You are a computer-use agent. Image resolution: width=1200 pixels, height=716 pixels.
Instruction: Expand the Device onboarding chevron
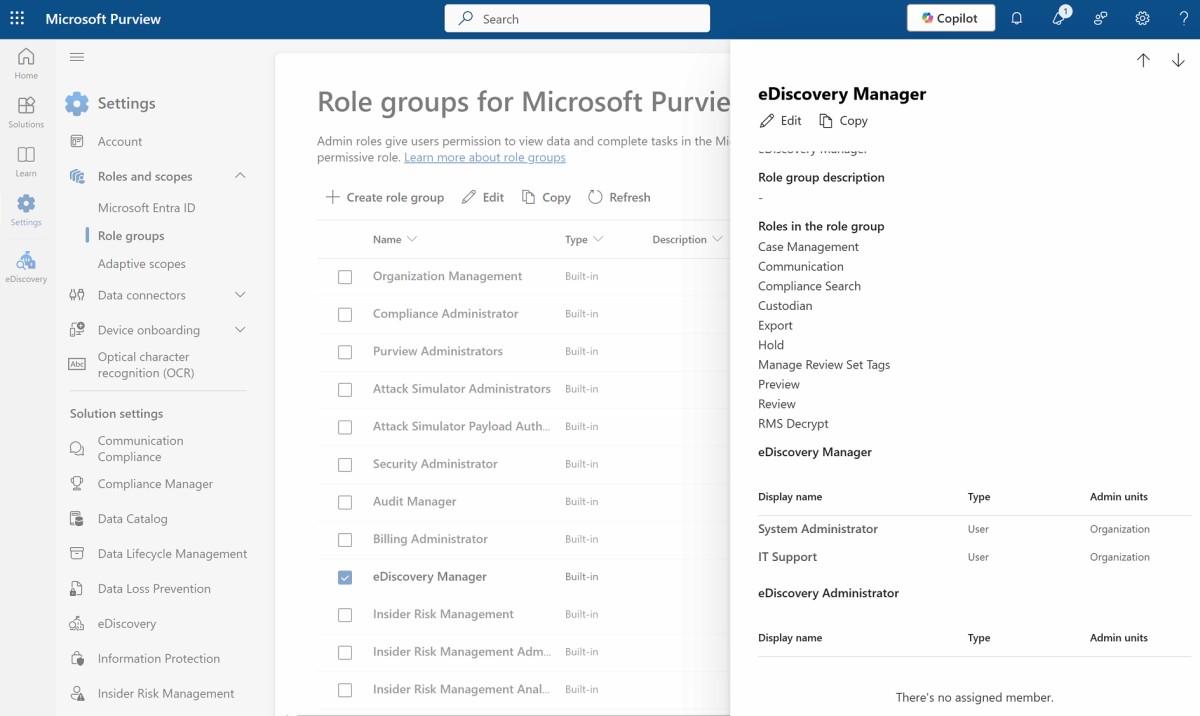240,330
